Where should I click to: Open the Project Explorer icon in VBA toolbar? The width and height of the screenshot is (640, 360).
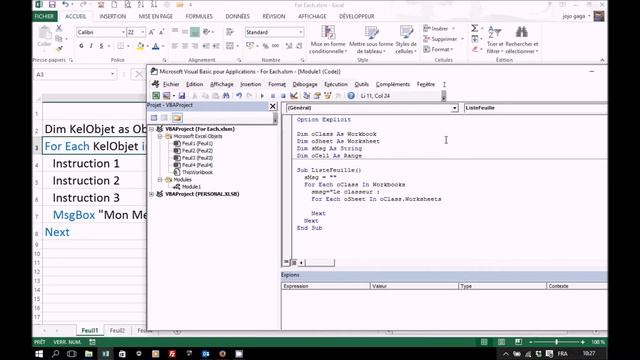pyautogui.click(x=307, y=96)
